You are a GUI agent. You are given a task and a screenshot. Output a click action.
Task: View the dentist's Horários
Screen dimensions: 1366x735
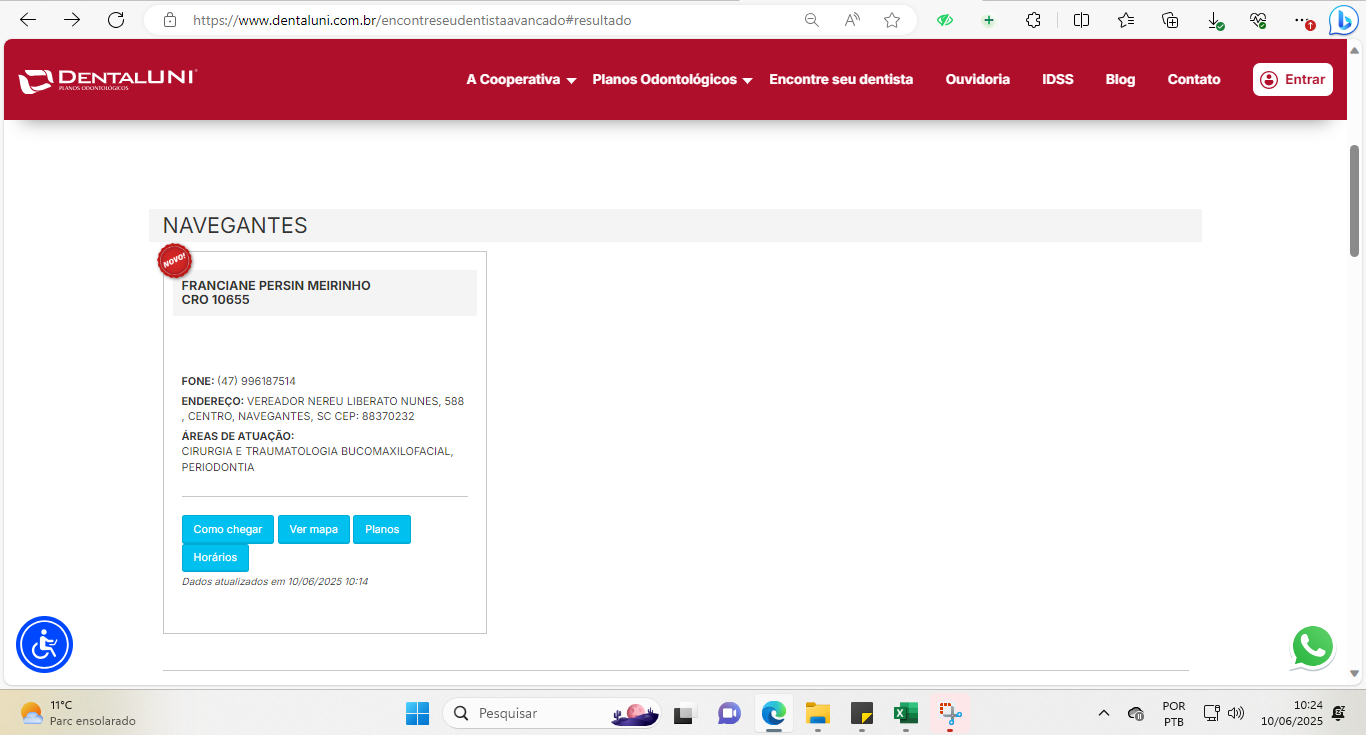(215, 557)
